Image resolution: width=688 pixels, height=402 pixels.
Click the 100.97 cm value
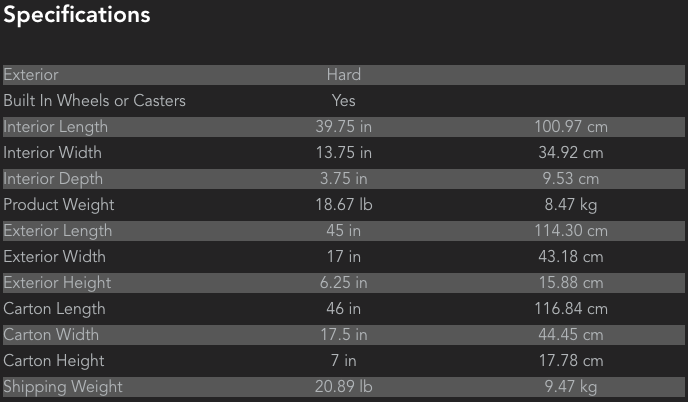pyautogui.click(x=570, y=127)
